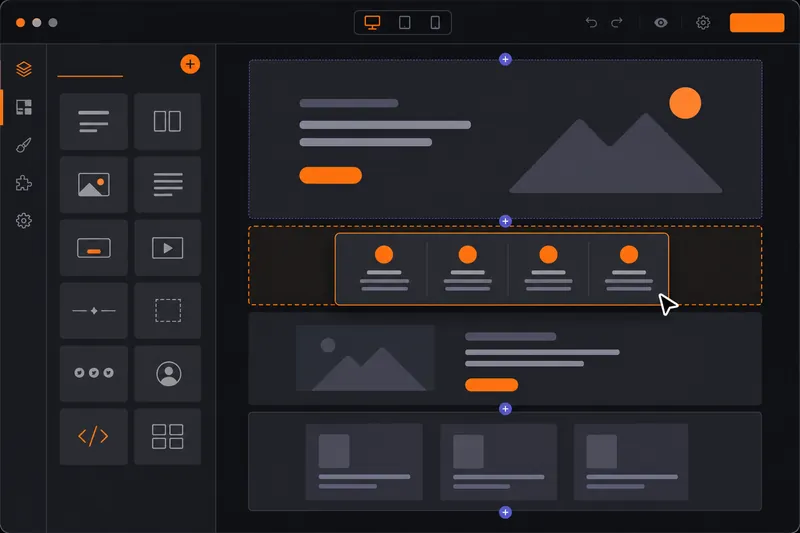Add a section below the image-text block
Viewport: 800px width, 533px height.
click(x=505, y=409)
